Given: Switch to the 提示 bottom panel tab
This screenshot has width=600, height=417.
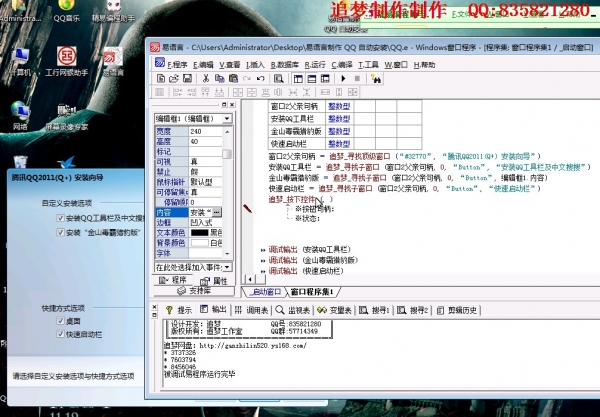Looking at the screenshot, I should click(x=179, y=310).
